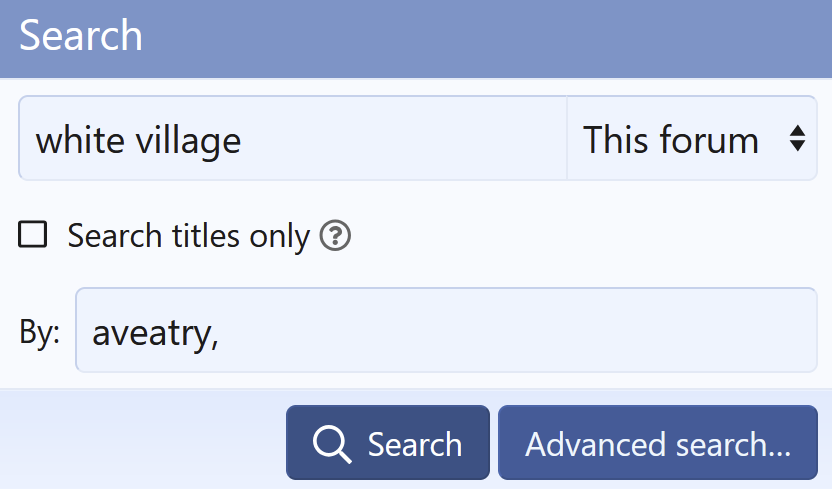The image size is (832, 489).
Task: Click the magnifying glass icon on Search button
Action: pyautogui.click(x=331, y=443)
